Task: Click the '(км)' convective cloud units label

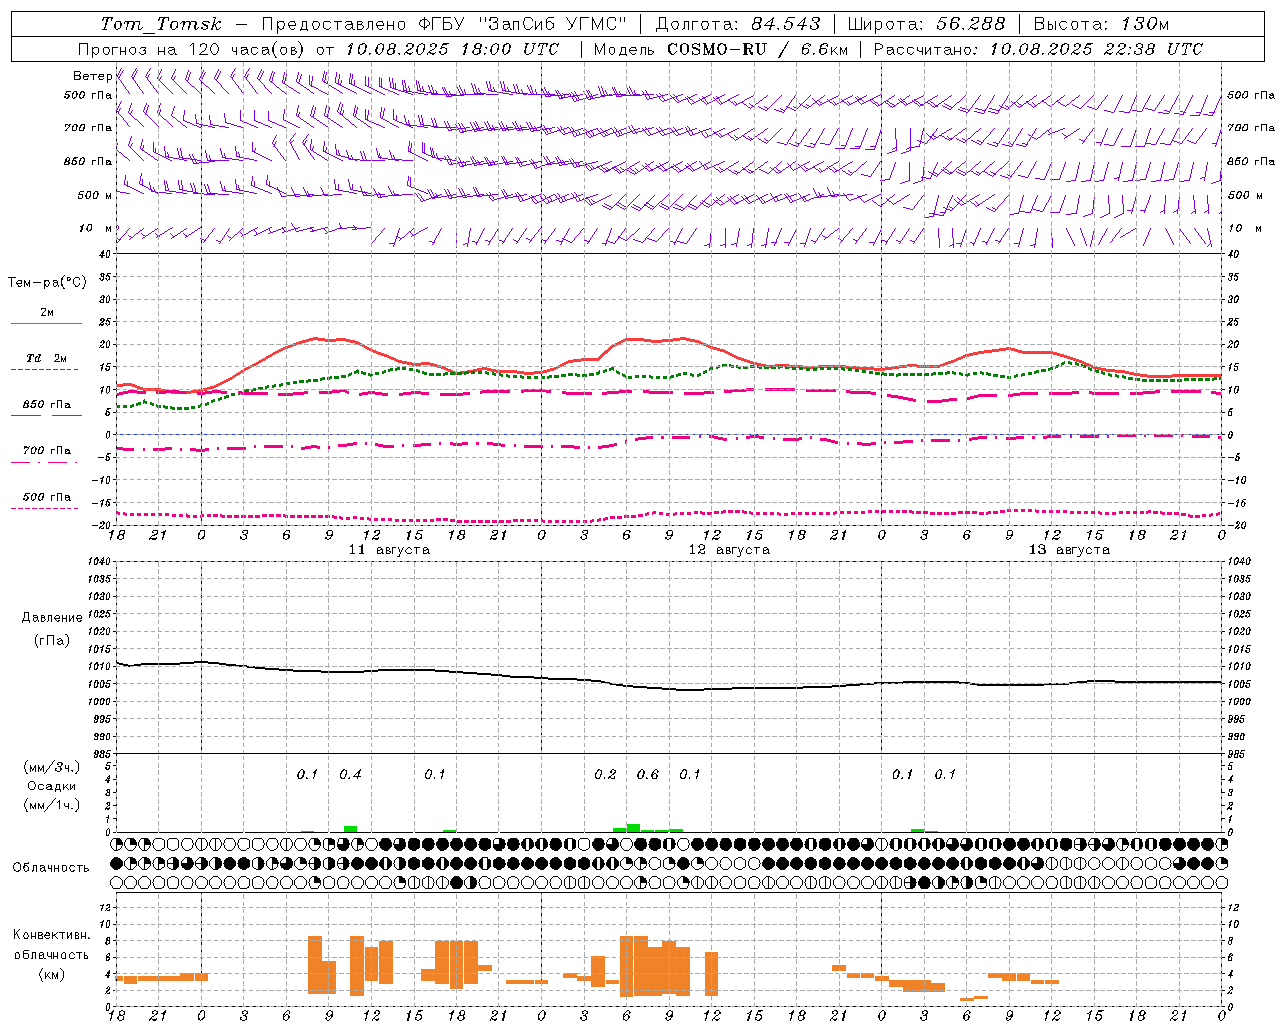Action: pos(52,974)
